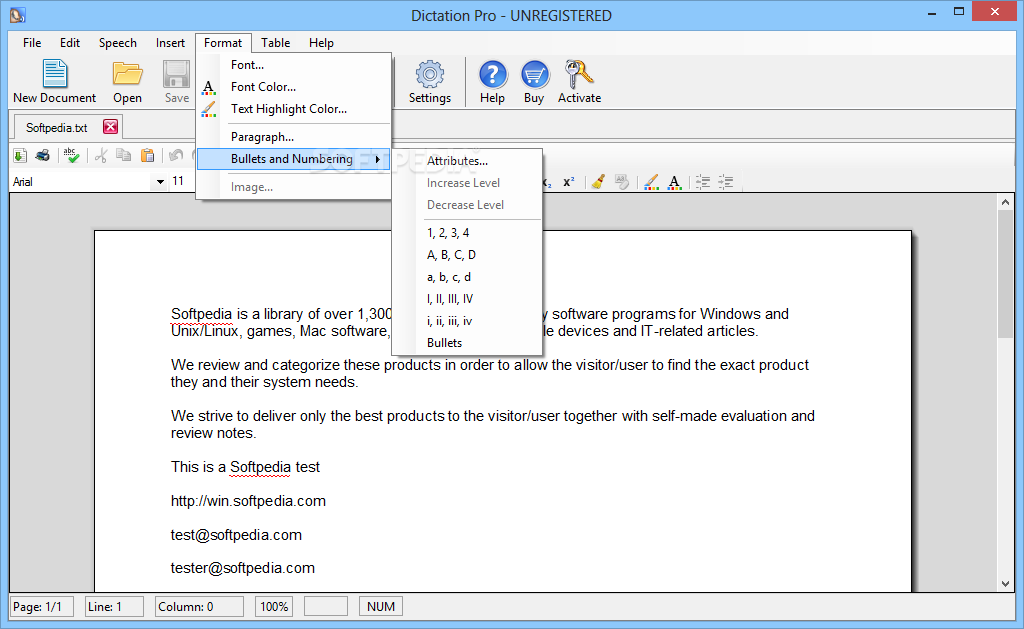The height and width of the screenshot is (629, 1024).
Task: Open the Speech menu
Action: (x=118, y=42)
